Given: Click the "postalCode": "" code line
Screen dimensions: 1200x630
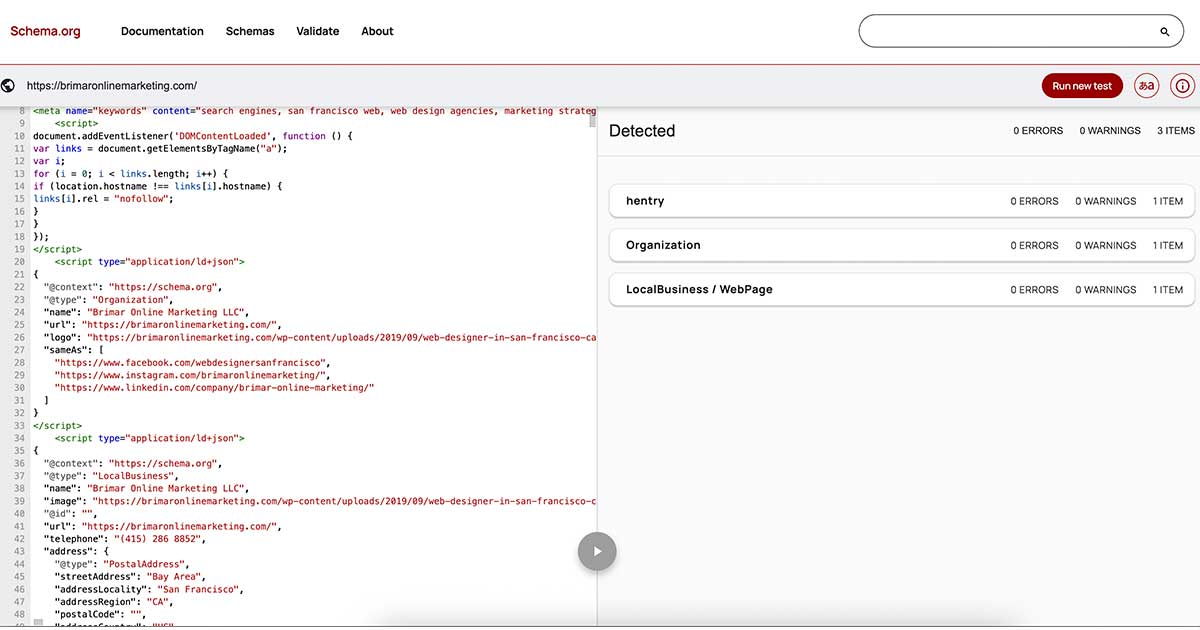Looking at the screenshot, I should tap(100, 615).
